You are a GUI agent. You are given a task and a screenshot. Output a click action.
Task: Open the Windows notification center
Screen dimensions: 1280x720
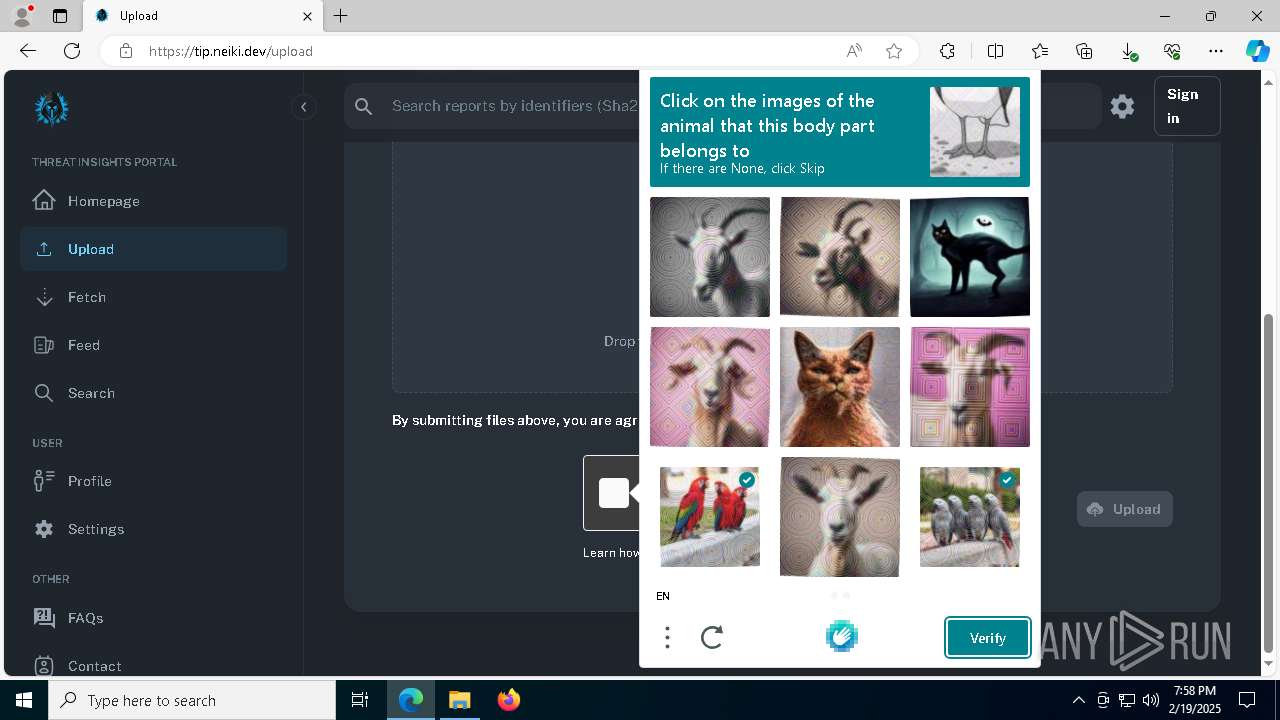(1247, 700)
